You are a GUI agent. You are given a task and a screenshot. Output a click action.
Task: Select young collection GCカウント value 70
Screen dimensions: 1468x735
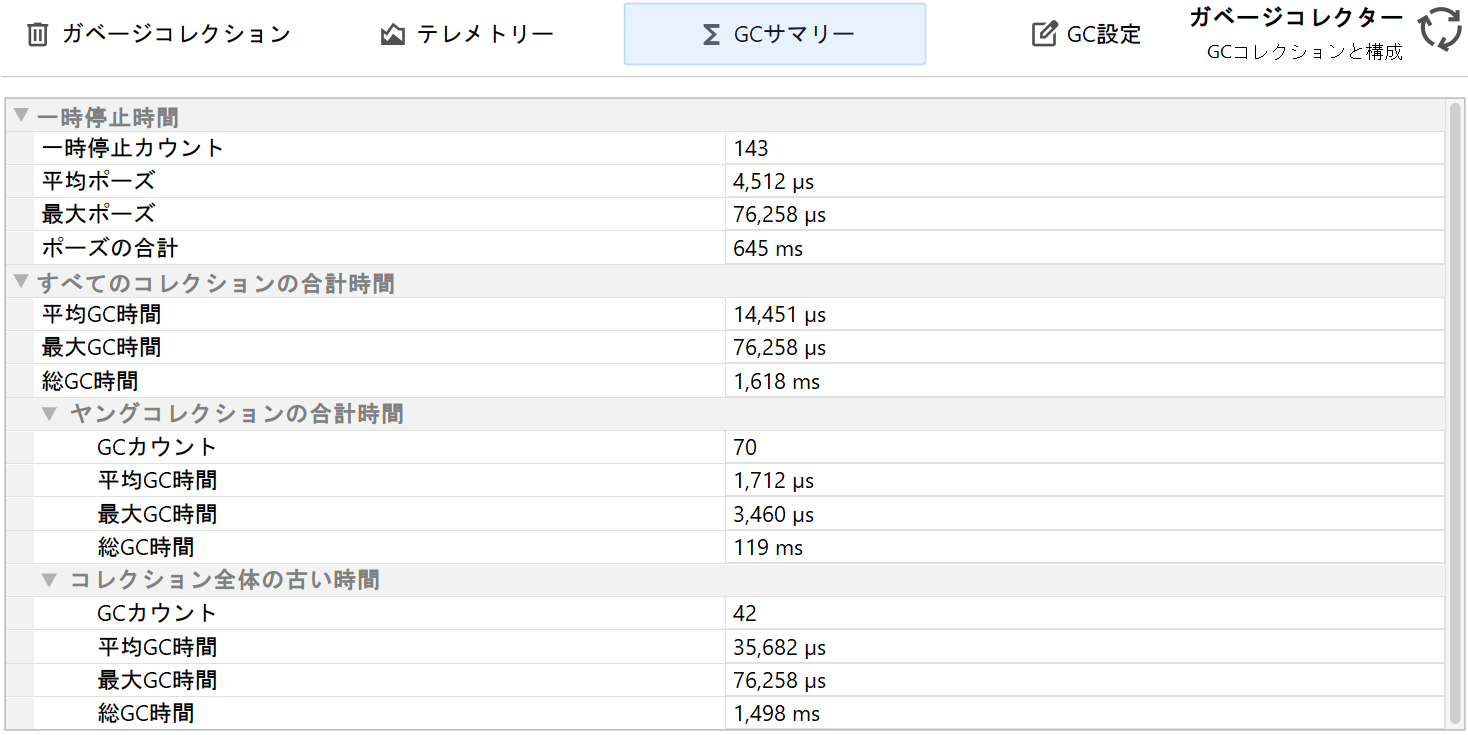tap(745, 447)
